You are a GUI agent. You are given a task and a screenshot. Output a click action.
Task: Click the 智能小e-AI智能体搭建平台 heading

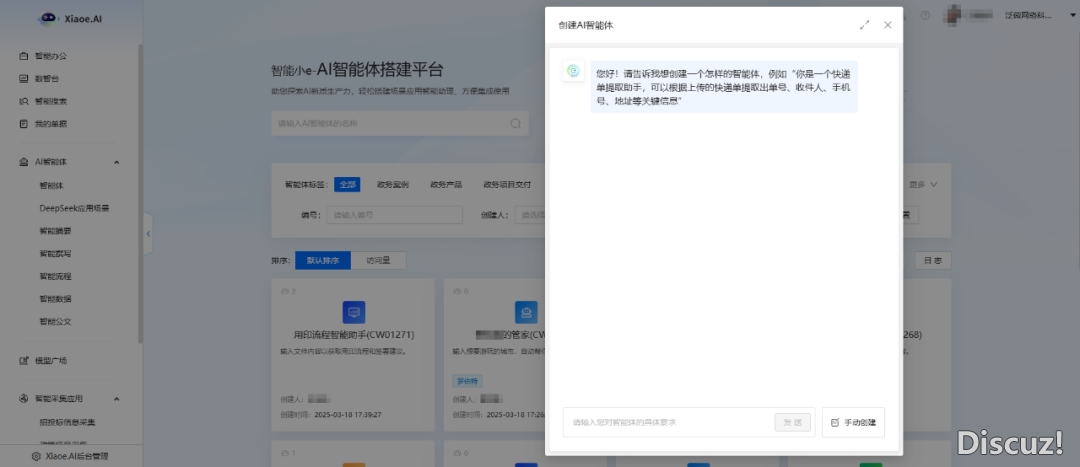click(357, 70)
